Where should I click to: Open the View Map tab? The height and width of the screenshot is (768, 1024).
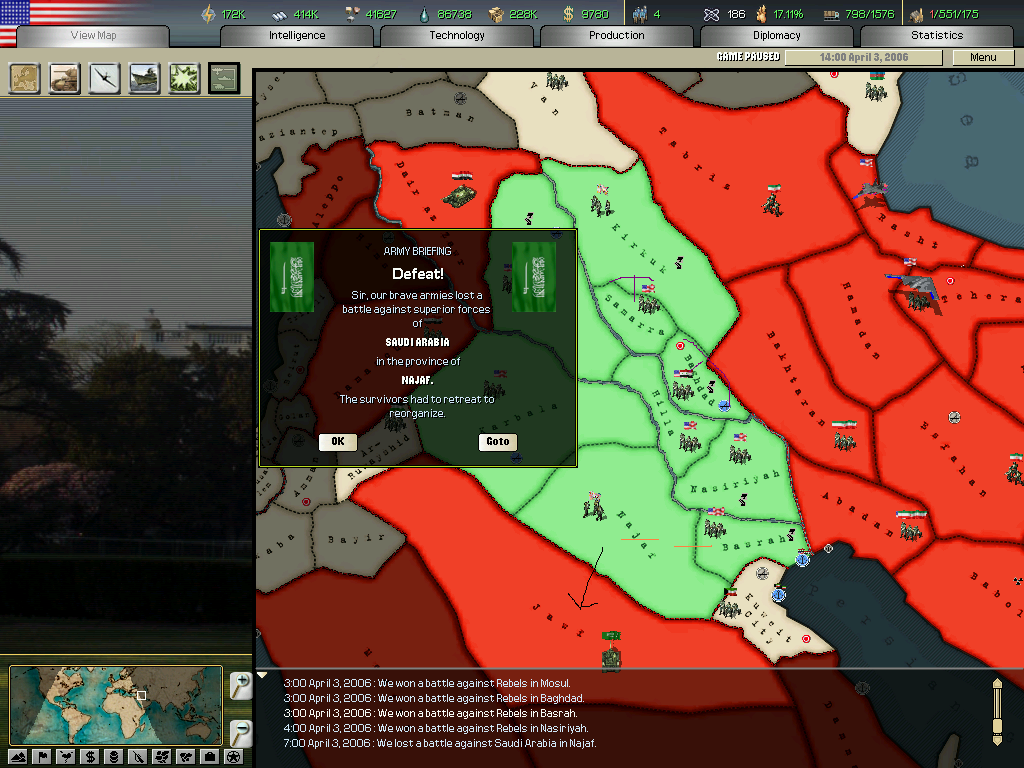pos(93,35)
